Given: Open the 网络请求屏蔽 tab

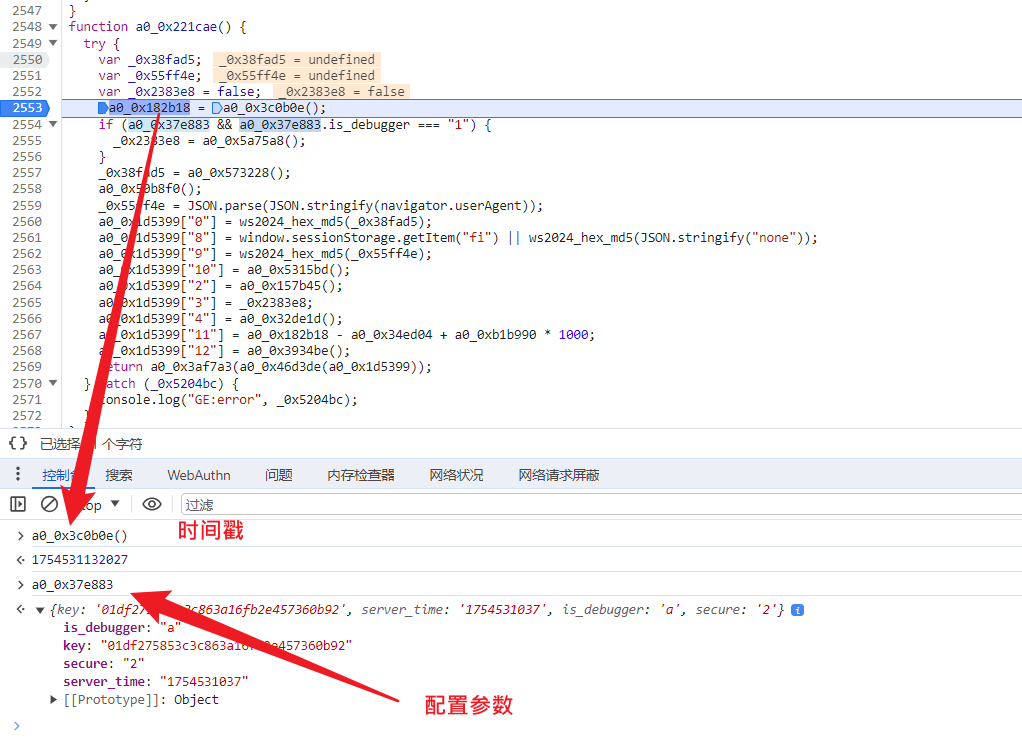Looking at the screenshot, I should (559, 475).
